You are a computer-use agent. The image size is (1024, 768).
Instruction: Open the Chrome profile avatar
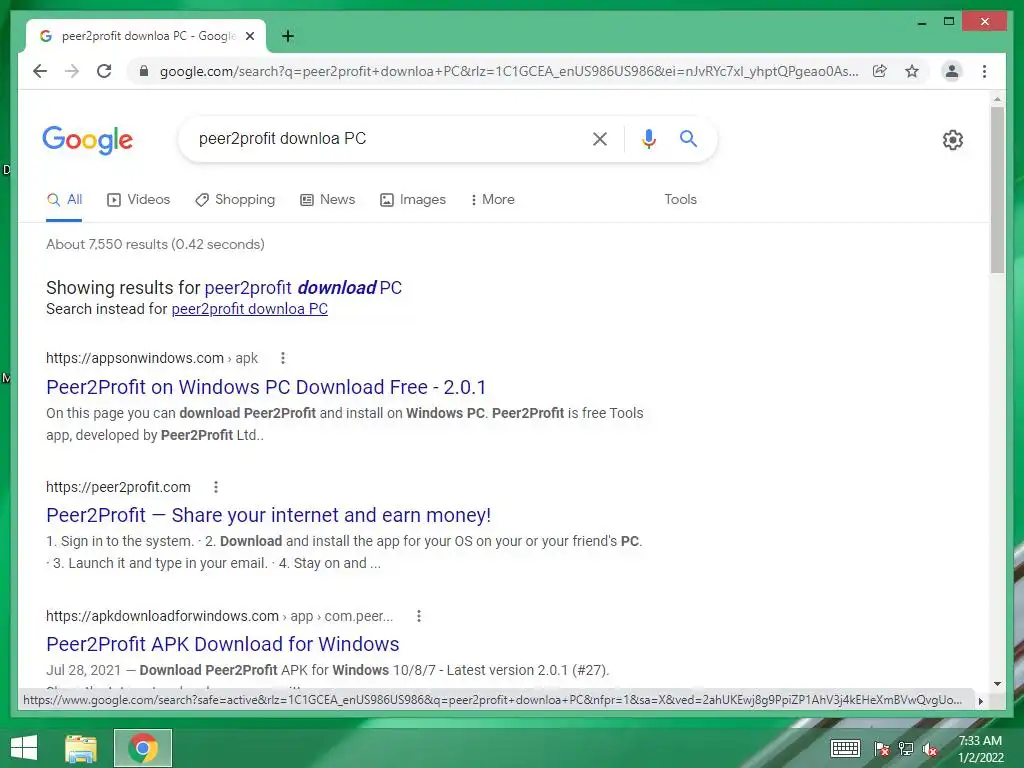(952, 71)
